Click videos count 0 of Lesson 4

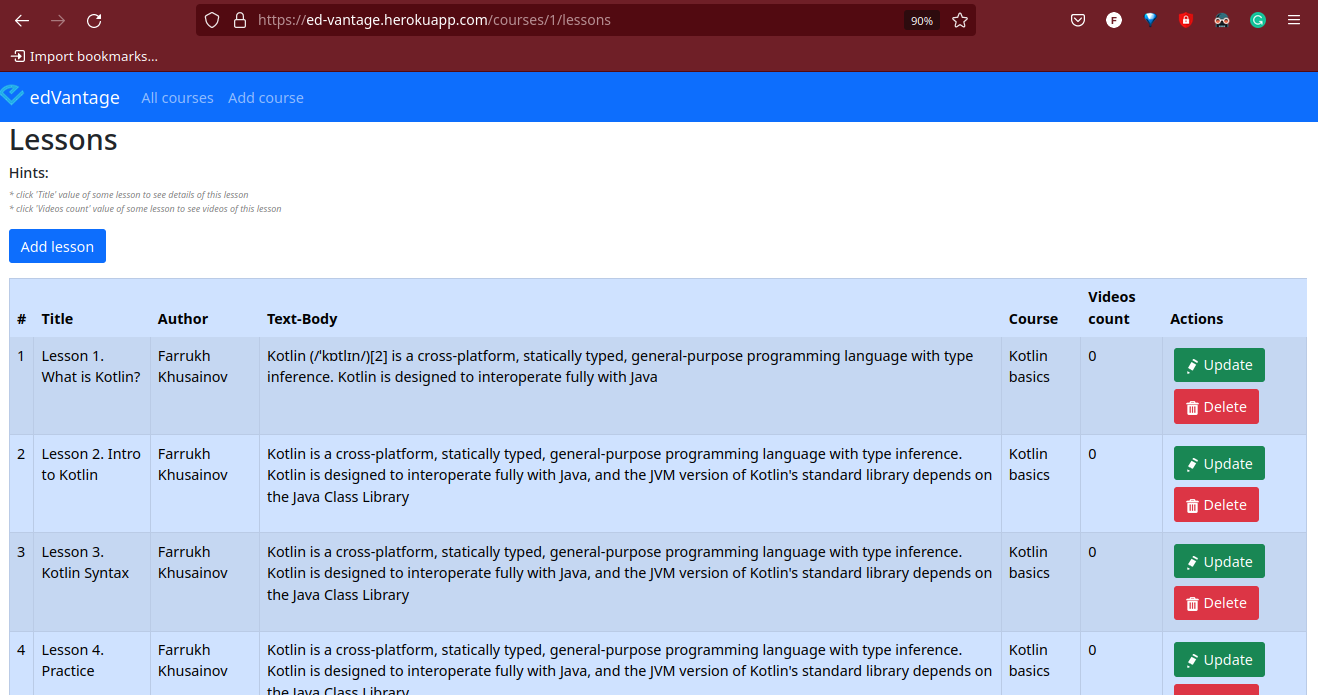point(1092,650)
